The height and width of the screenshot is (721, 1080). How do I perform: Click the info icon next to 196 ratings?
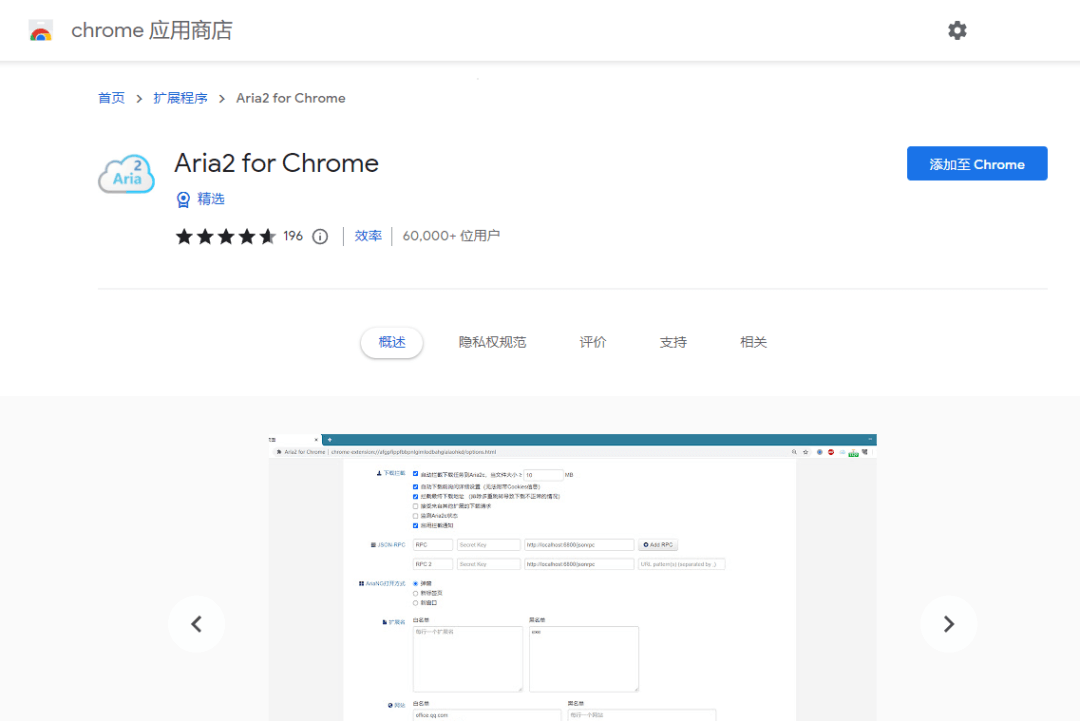coord(319,236)
